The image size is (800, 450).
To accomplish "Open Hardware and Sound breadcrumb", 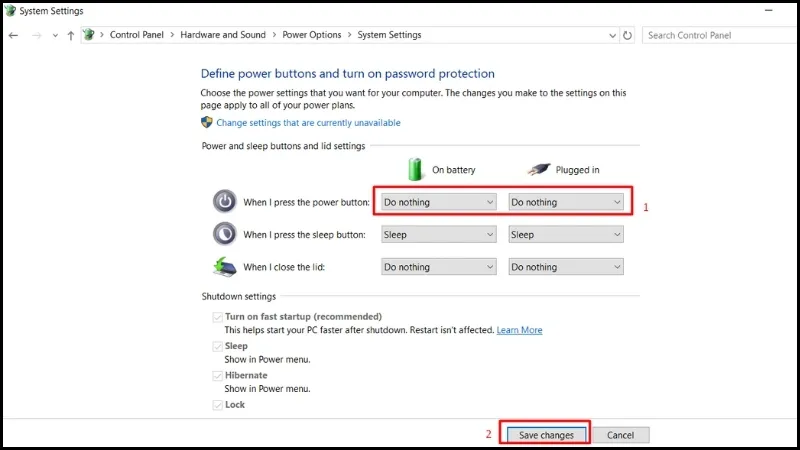I will point(223,35).
